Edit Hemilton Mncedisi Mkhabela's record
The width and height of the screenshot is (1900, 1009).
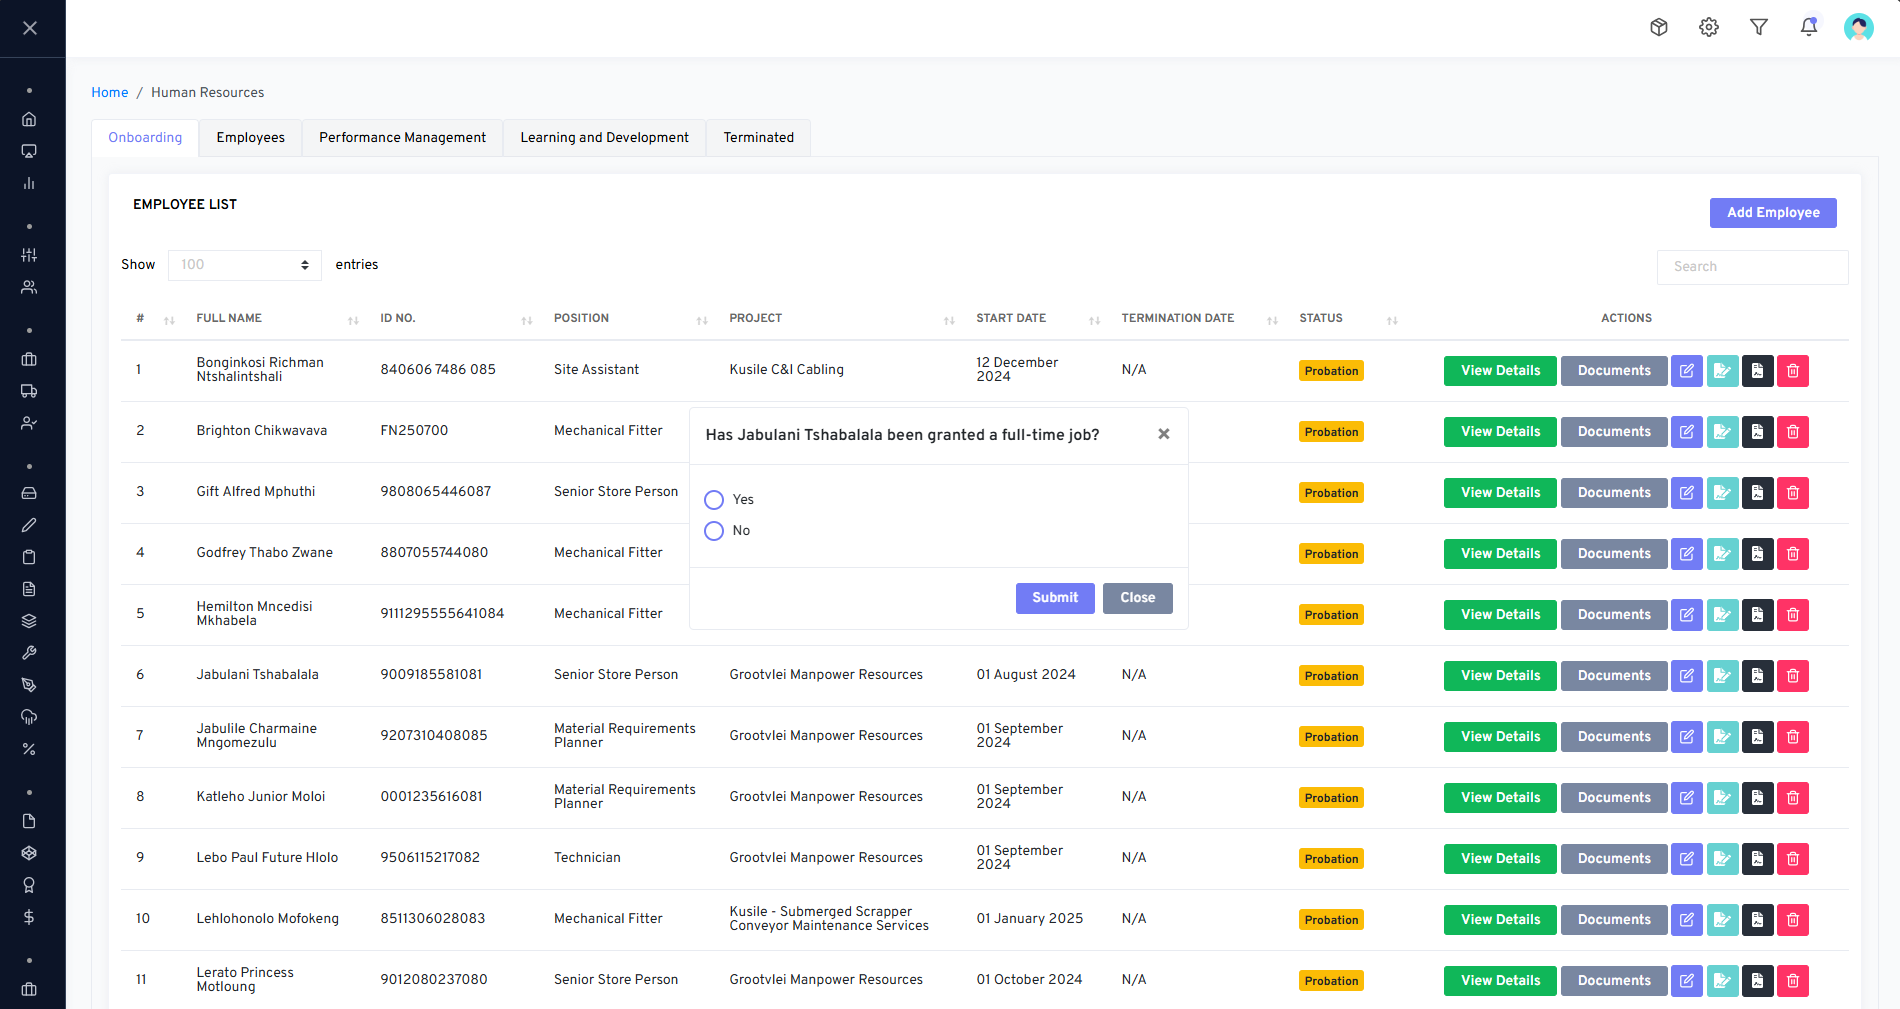(x=1687, y=615)
